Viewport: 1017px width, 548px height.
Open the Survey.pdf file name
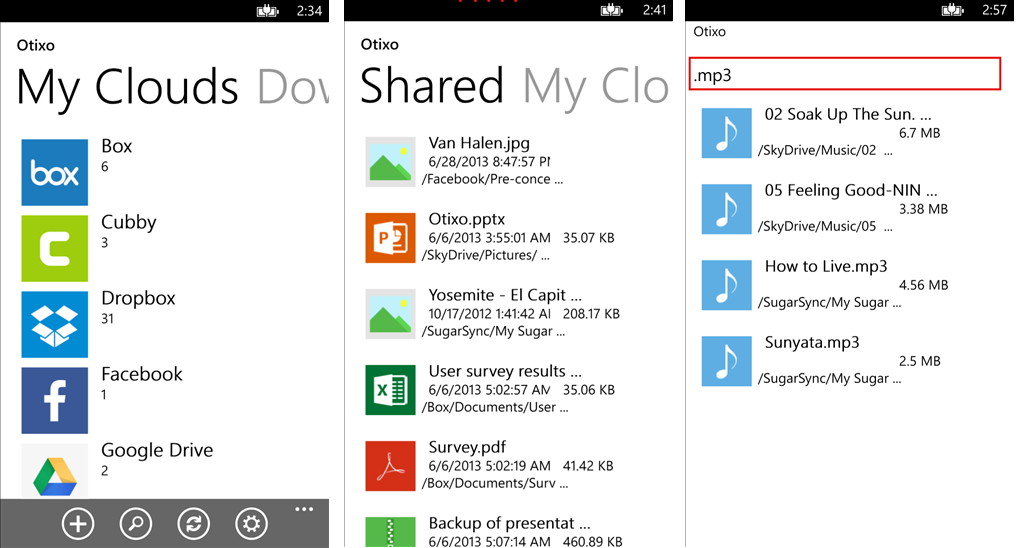click(x=468, y=447)
